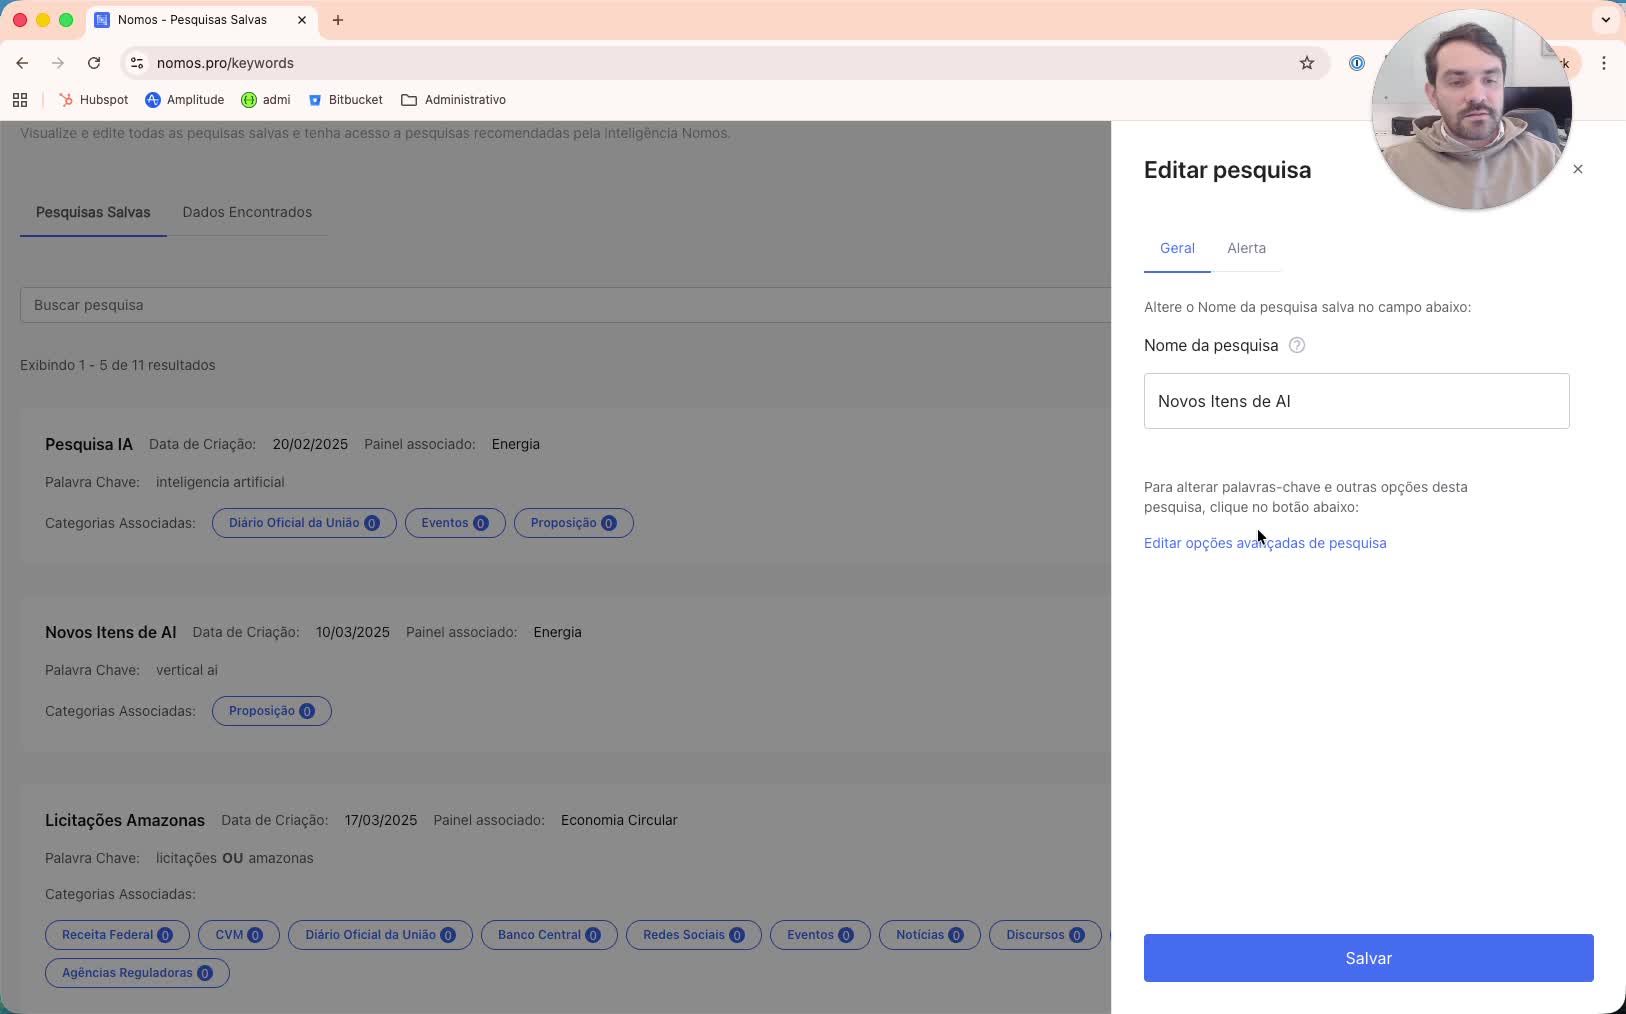Click Diário Oficial da União tag in Licitações Amazonas
This screenshot has height=1014, width=1626.
[x=380, y=935]
